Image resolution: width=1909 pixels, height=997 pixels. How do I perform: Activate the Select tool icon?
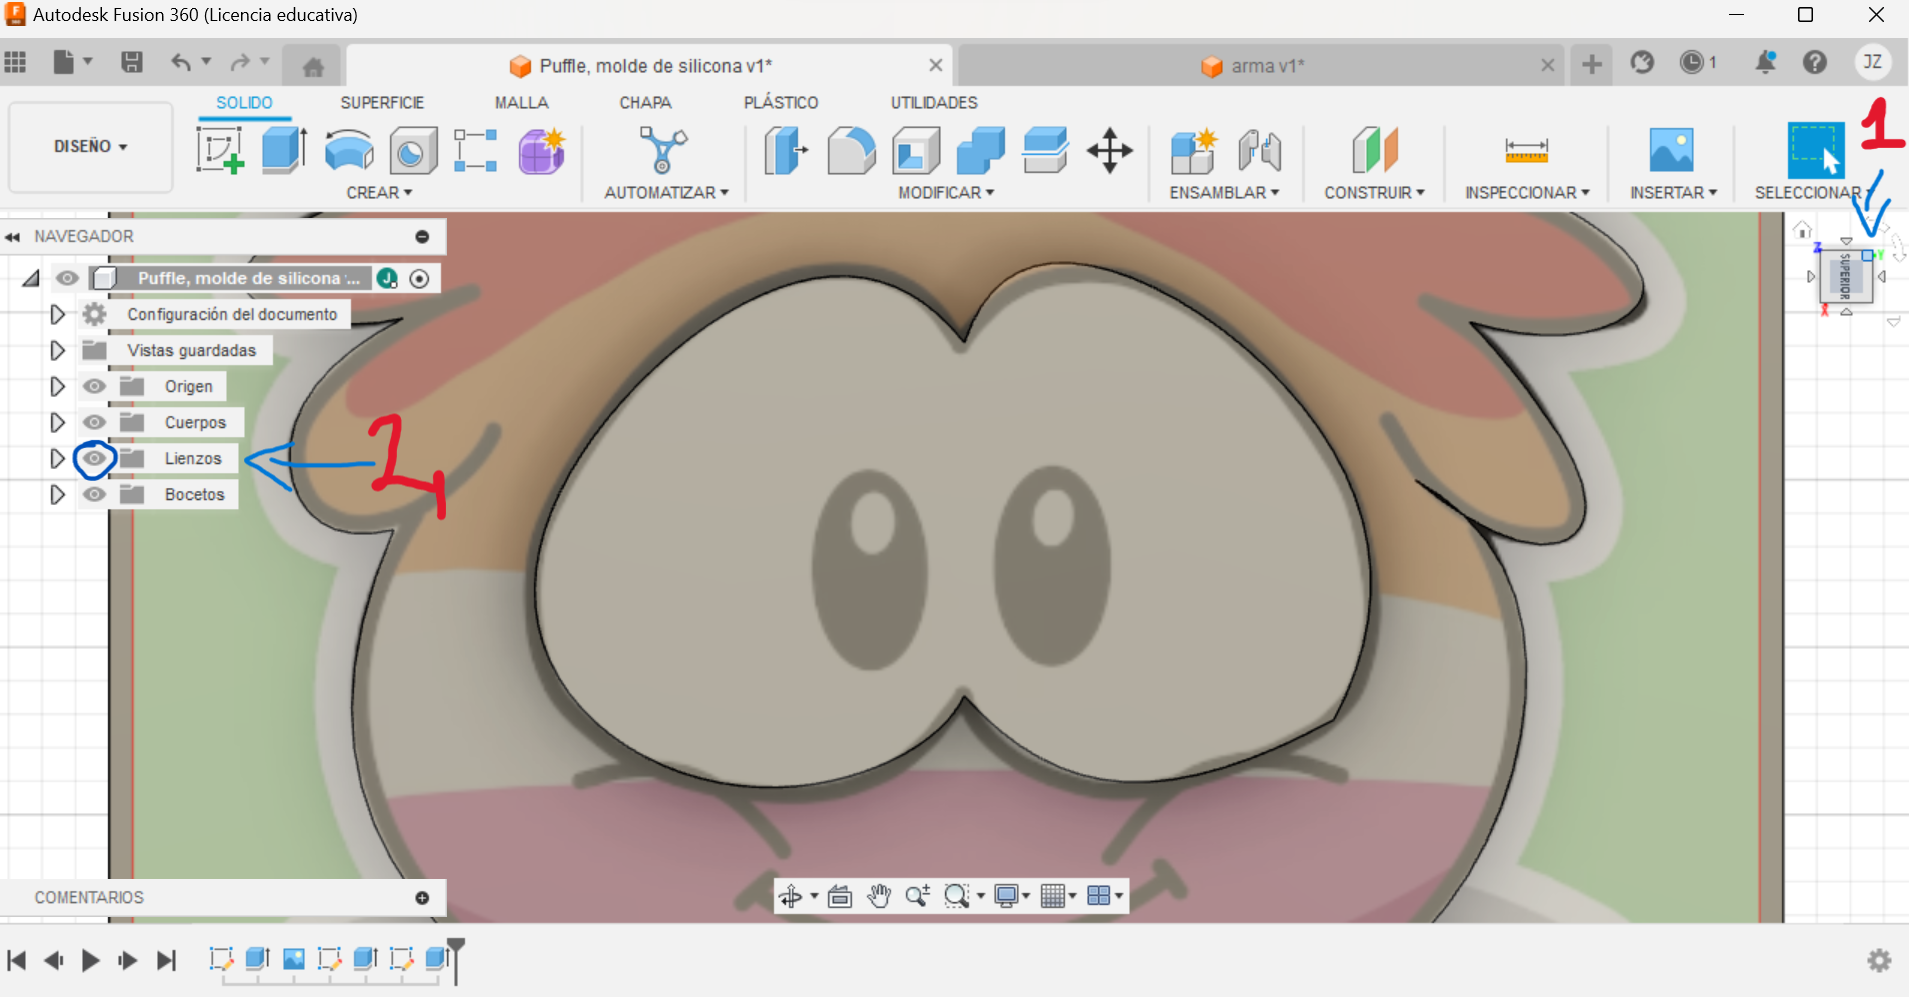[1815, 151]
